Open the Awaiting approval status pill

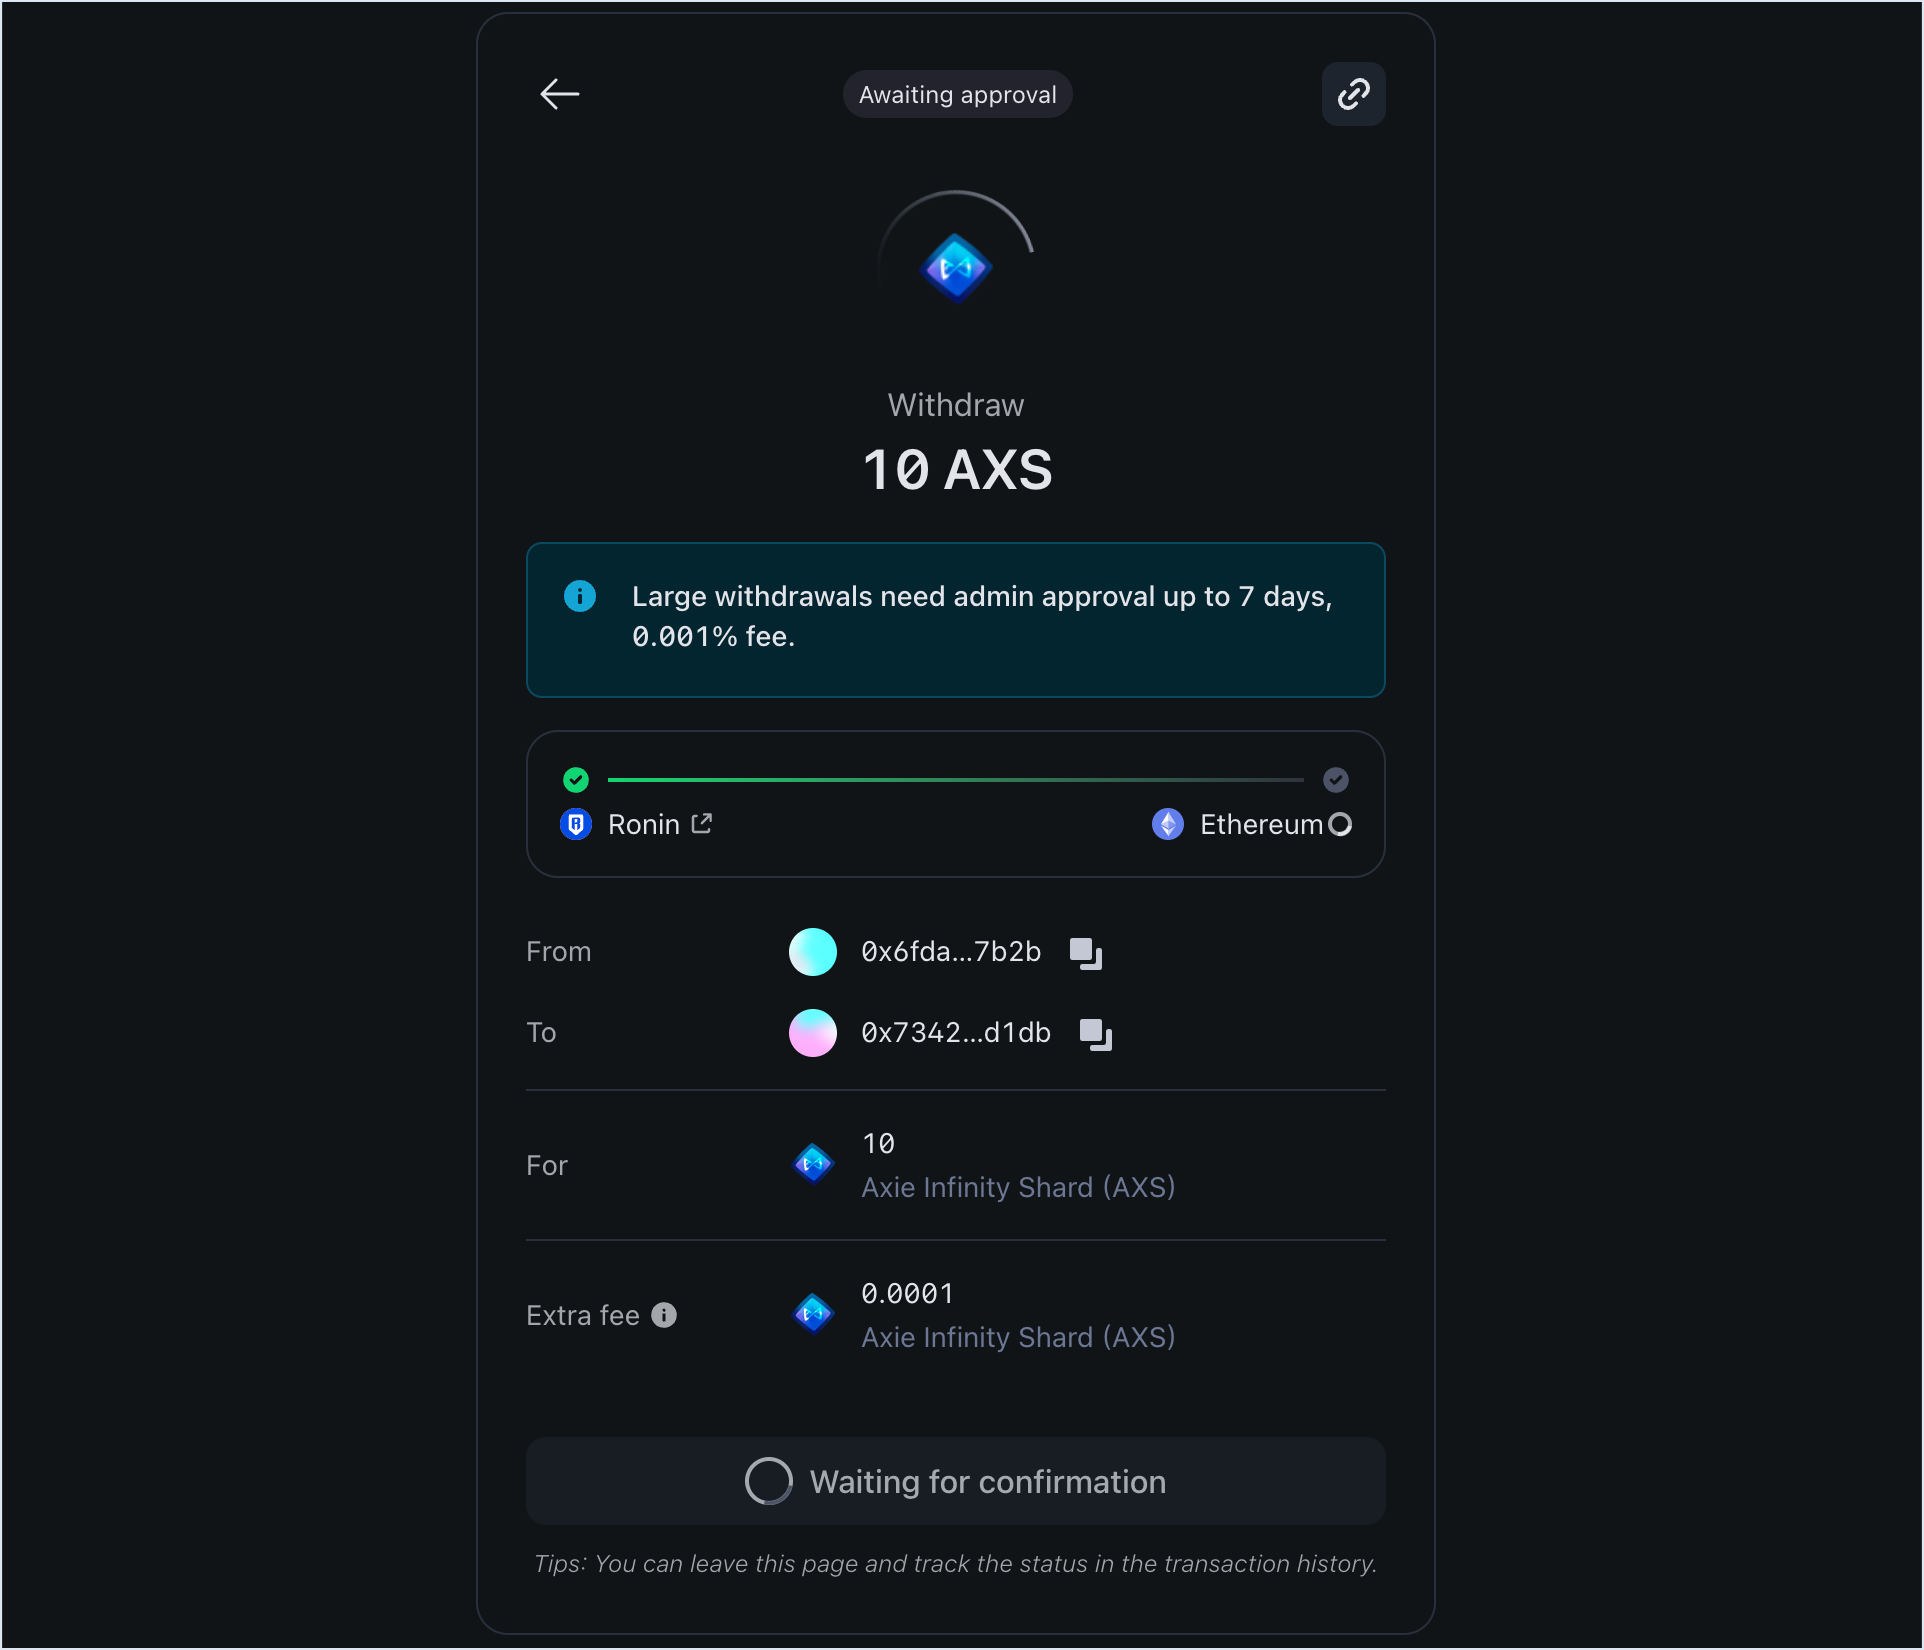[956, 94]
